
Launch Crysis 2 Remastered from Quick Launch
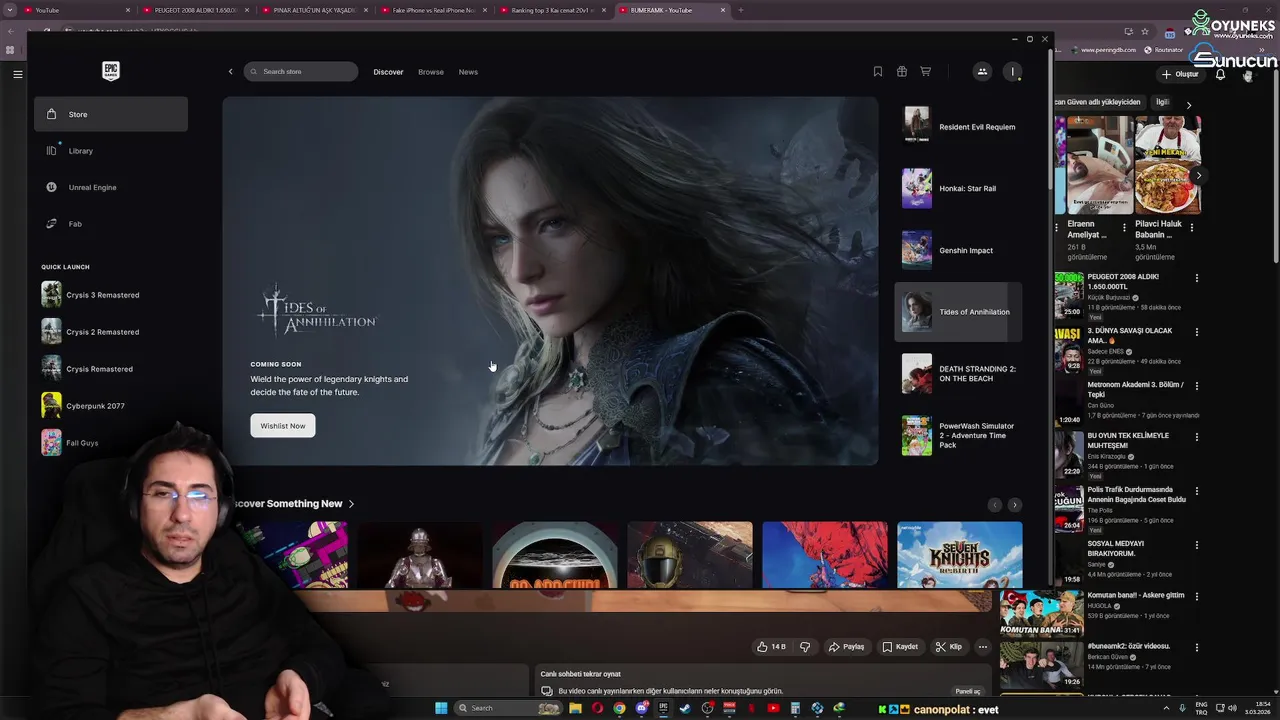pos(91,332)
